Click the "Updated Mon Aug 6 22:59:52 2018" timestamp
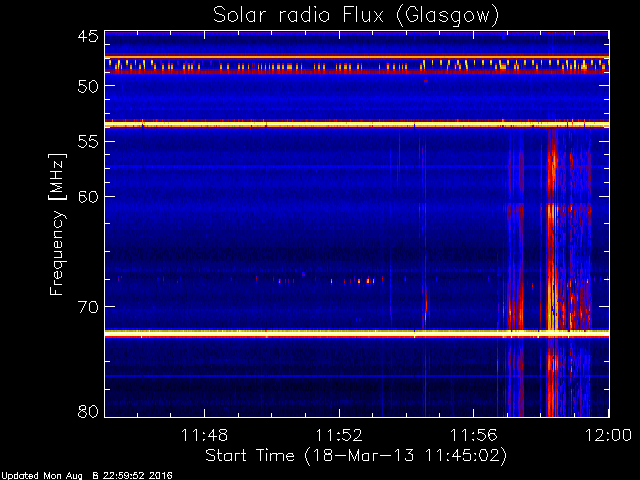The image size is (640, 480). (87, 476)
